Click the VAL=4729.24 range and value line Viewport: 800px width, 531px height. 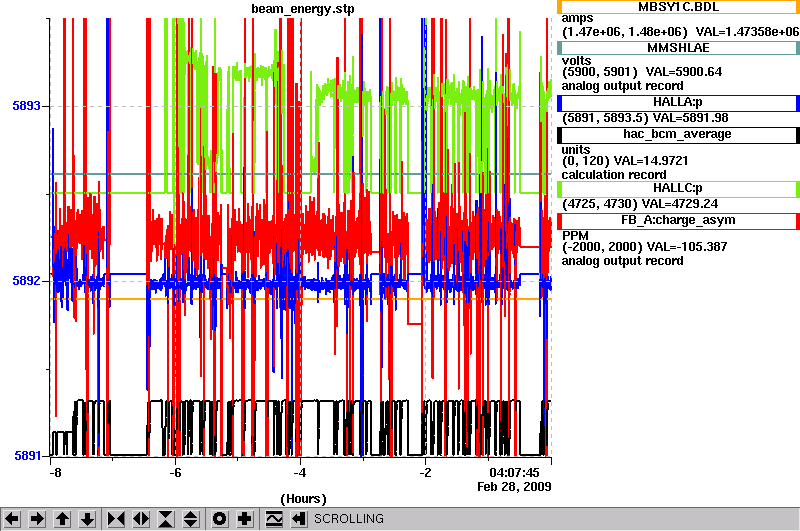640,204
